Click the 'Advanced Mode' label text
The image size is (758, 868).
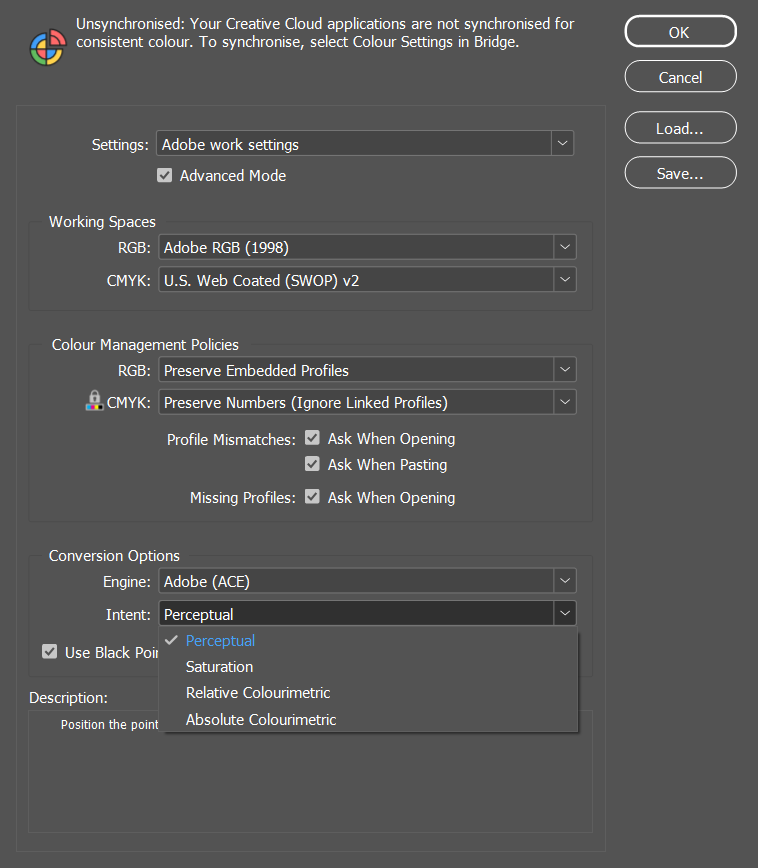(x=233, y=175)
